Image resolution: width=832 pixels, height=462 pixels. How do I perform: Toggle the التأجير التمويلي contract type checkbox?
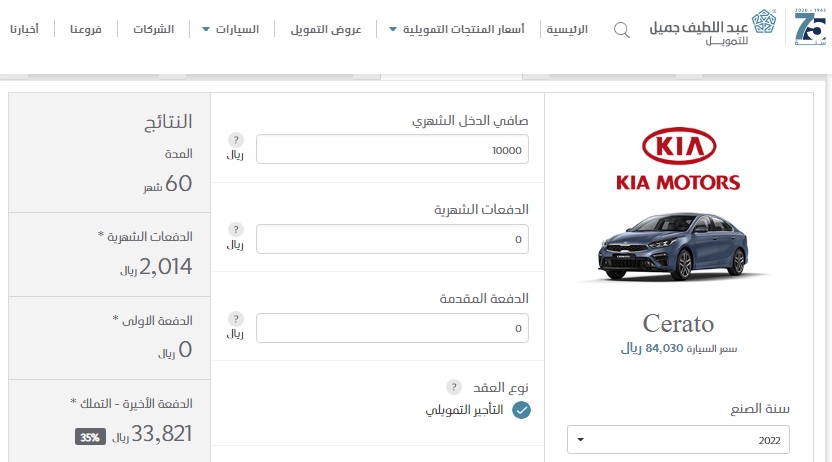click(521, 410)
